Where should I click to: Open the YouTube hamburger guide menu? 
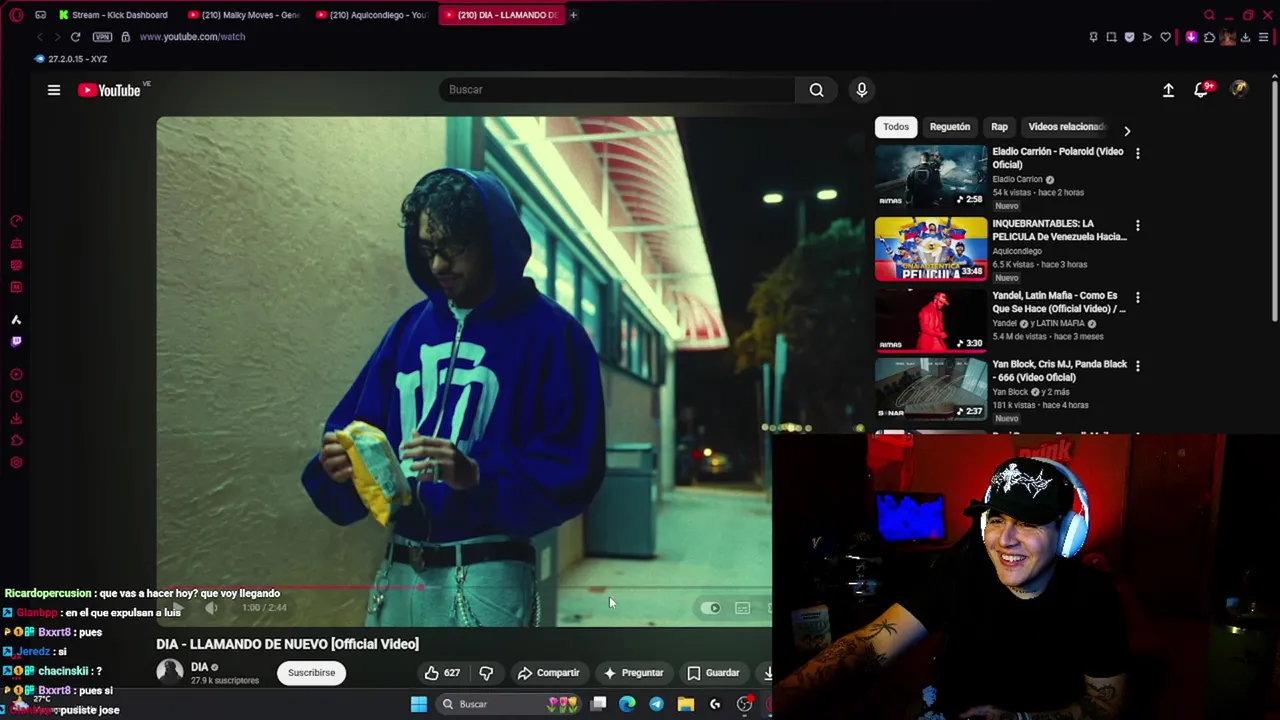coord(54,90)
